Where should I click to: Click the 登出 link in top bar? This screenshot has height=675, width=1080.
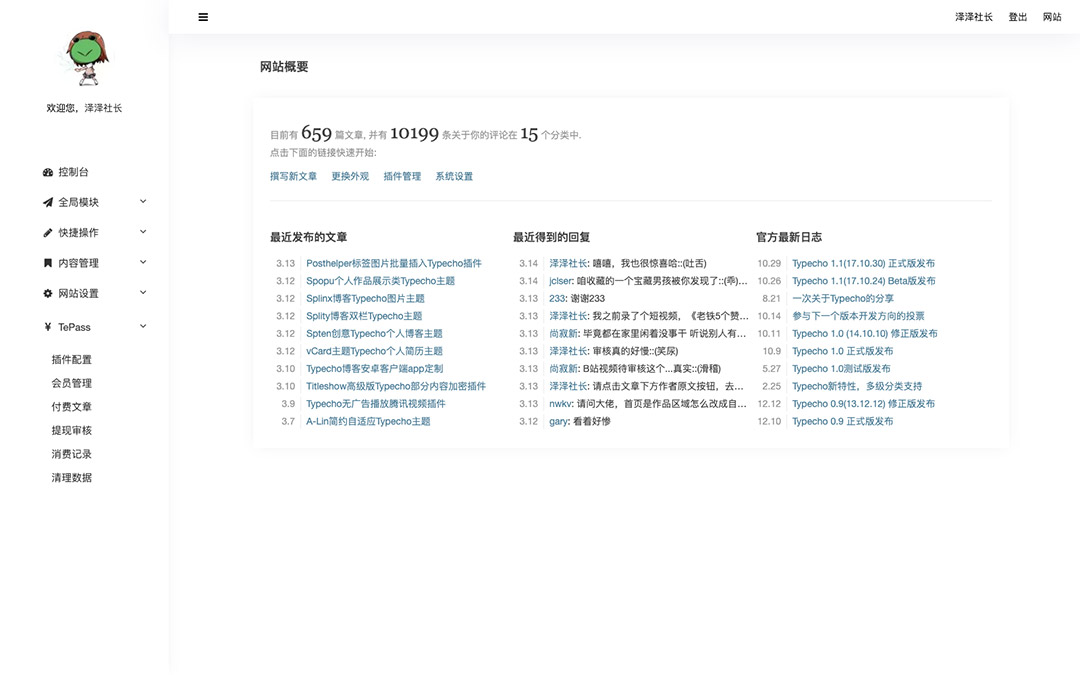click(1018, 17)
